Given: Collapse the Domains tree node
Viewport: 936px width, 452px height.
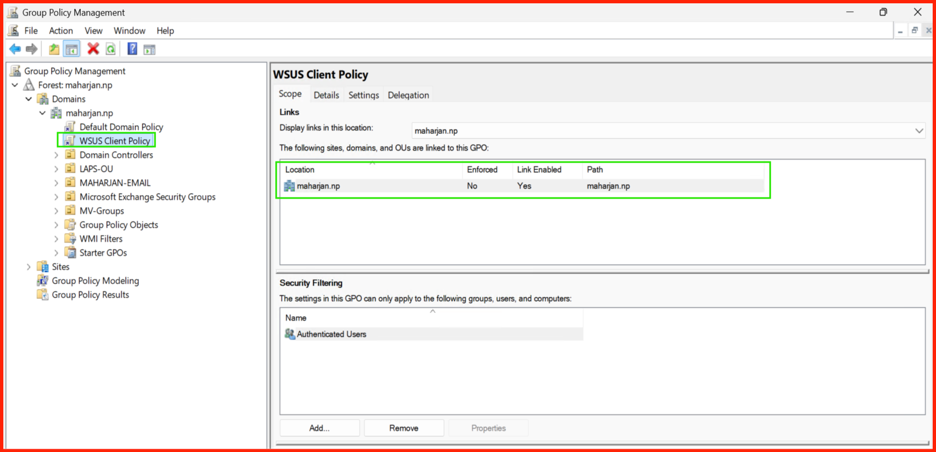Looking at the screenshot, I should [x=29, y=99].
